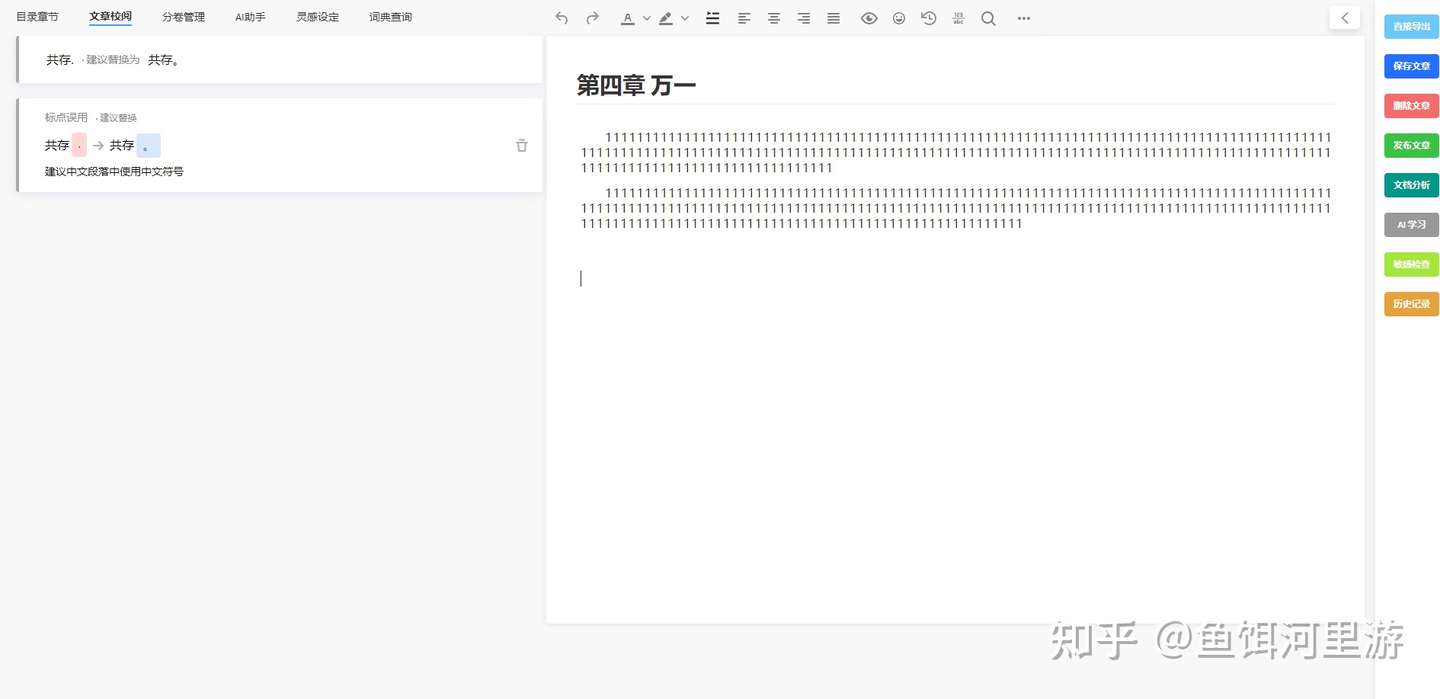The height and width of the screenshot is (699, 1440).
Task: Switch to the 目录章节 tab
Action: (36, 16)
